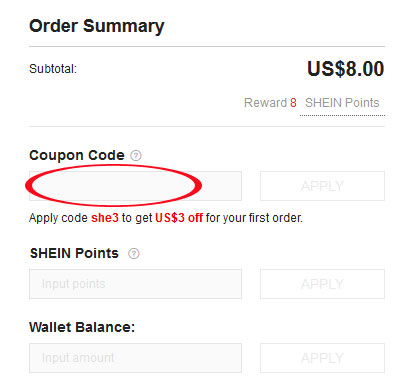This screenshot has width=404, height=388.
Task: Select the Order Summary heading
Action: point(97,26)
